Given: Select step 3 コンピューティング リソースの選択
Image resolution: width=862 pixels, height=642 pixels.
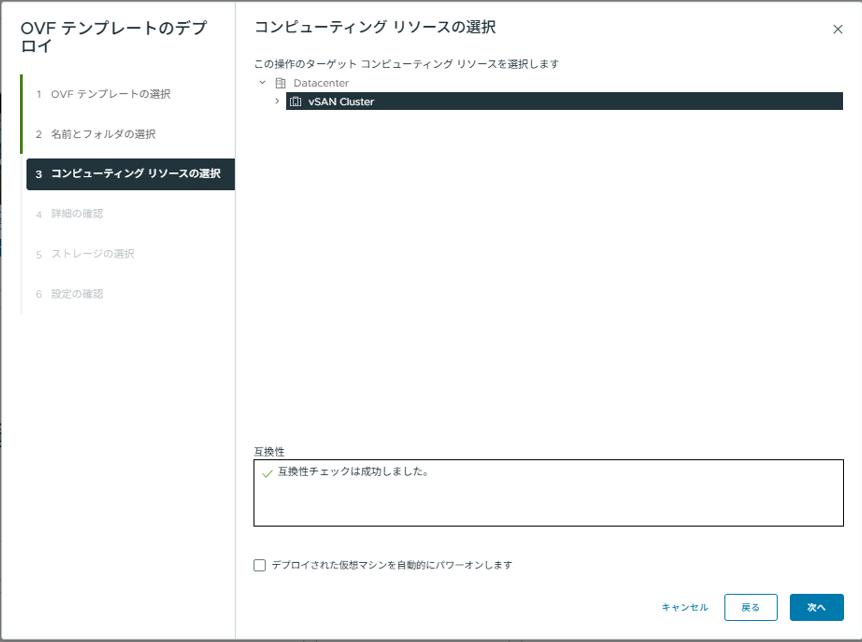Looking at the screenshot, I should [130, 174].
